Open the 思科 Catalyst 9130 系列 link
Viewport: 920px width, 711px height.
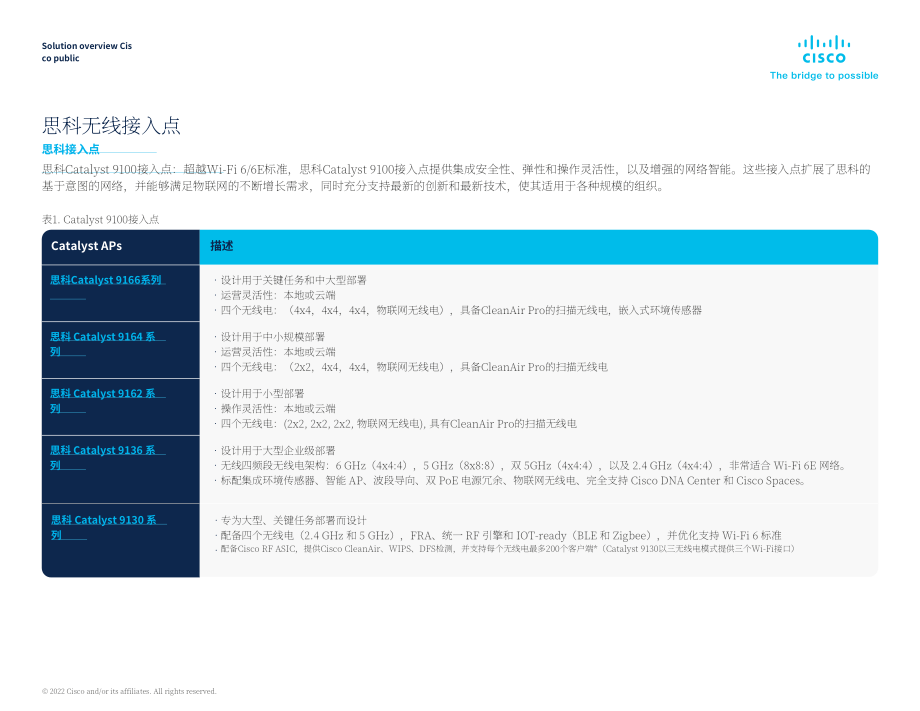(103, 527)
